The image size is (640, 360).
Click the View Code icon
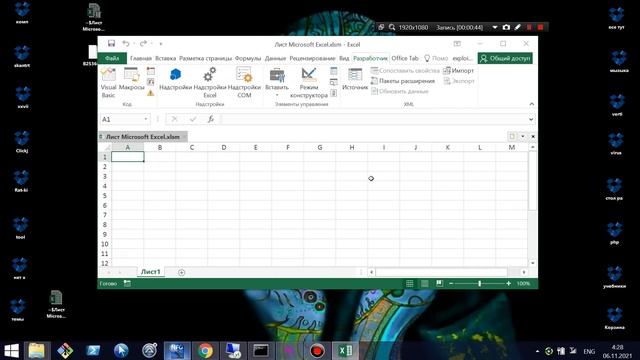[x=333, y=82]
